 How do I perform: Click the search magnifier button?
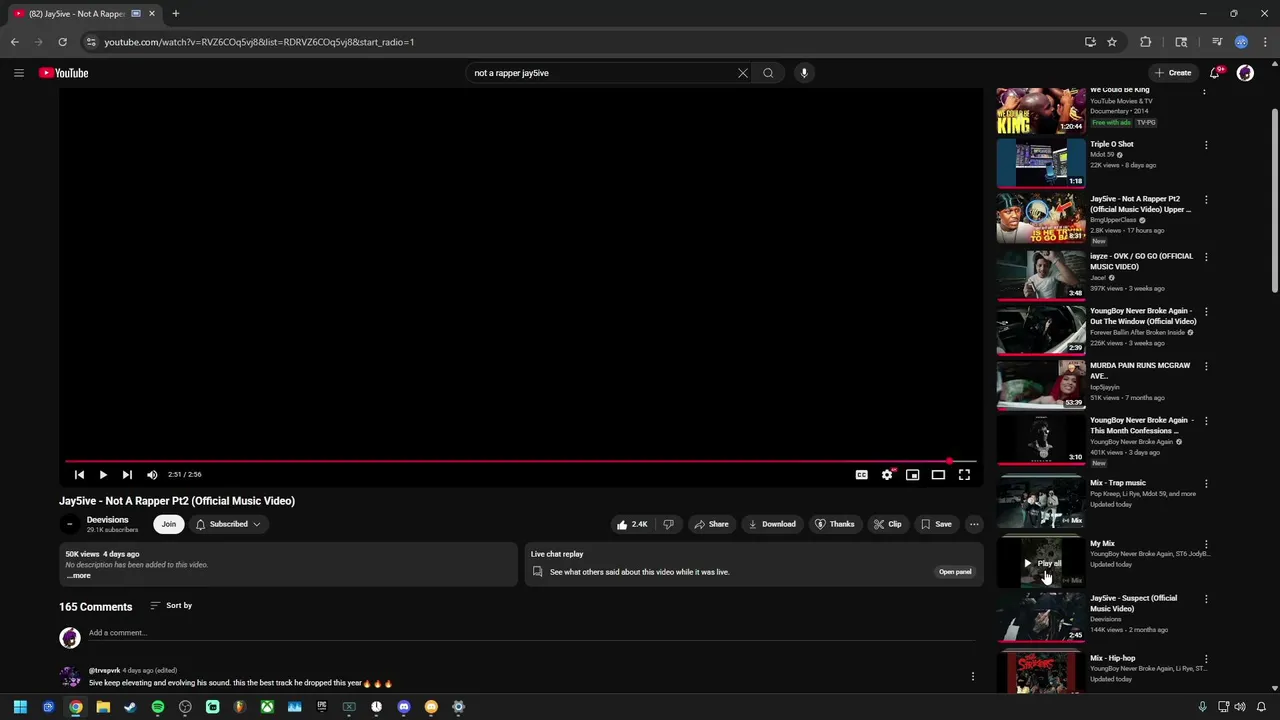click(768, 73)
